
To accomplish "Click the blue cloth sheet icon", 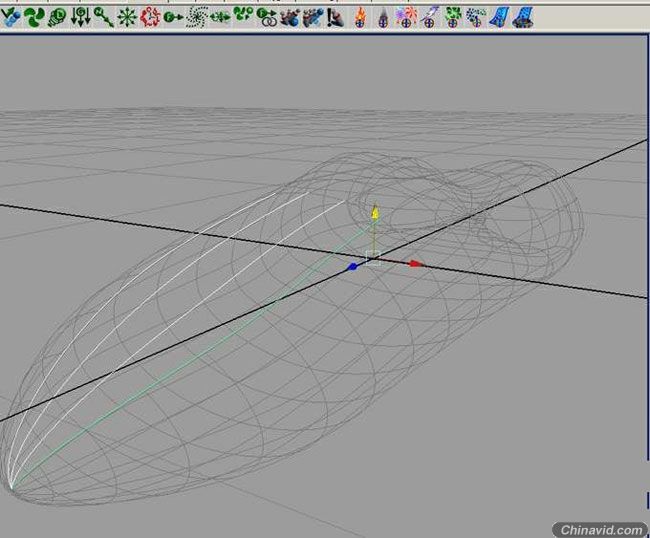I will point(499,17).
